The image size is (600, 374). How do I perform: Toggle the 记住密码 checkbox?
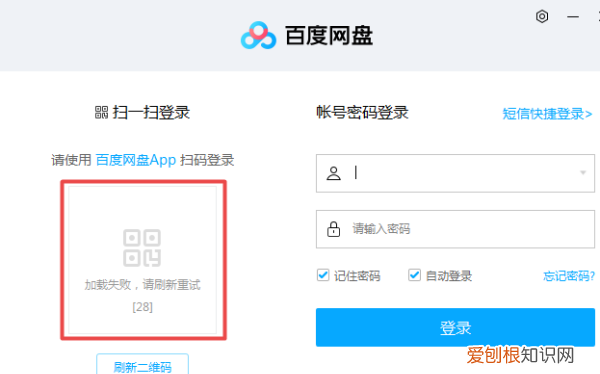tap(323, 275)
